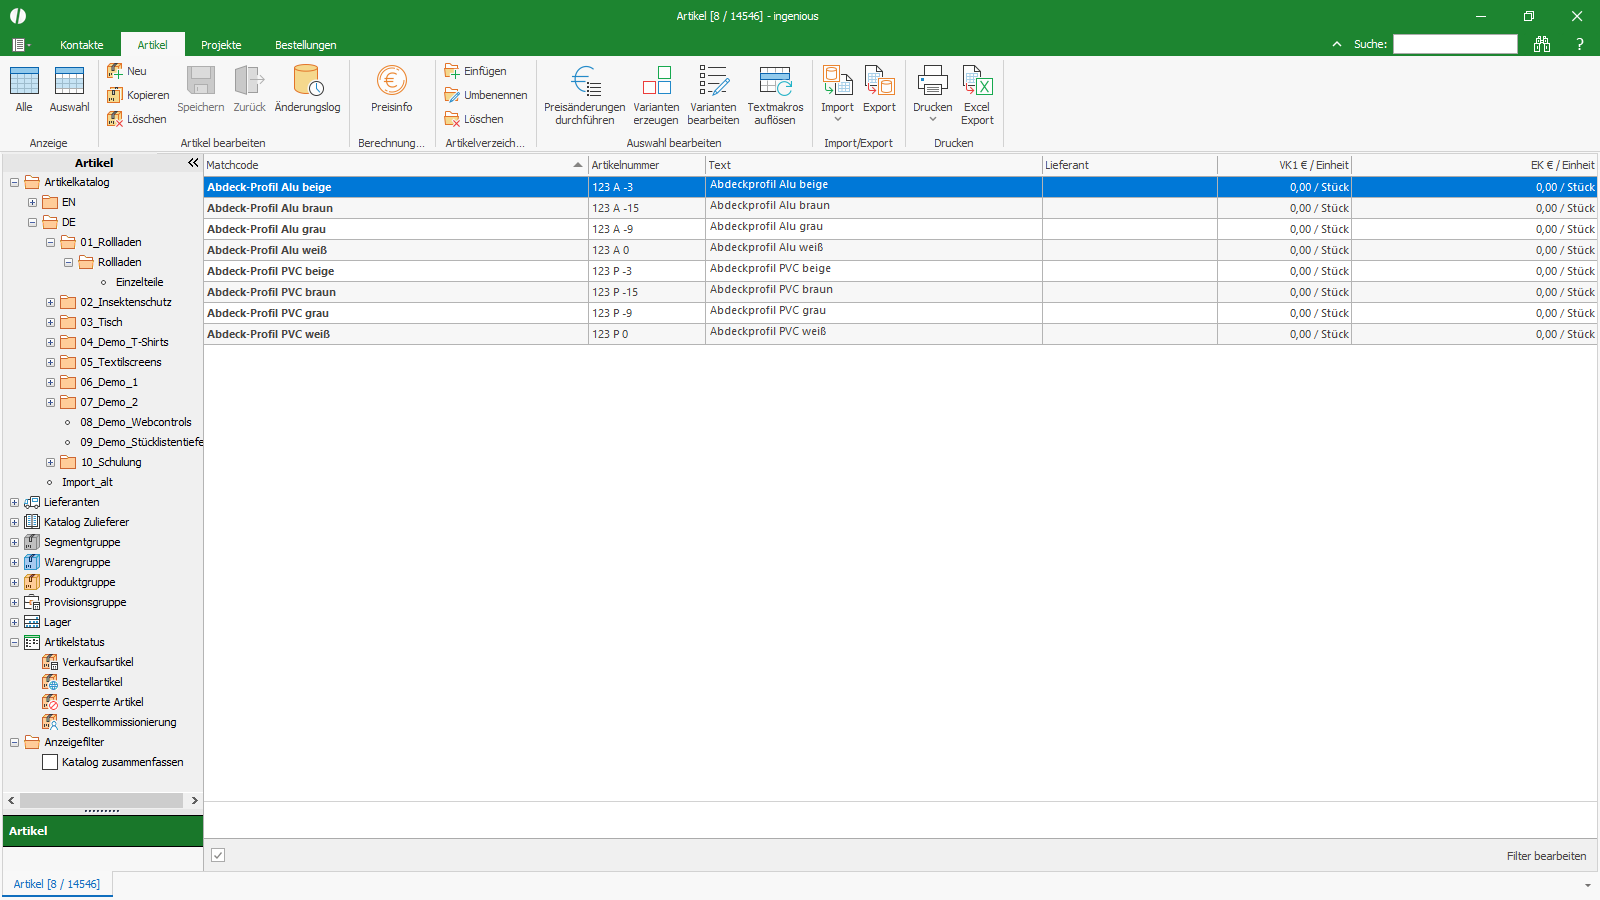This screenshot has height=900, width=1600.
Task: Collapse the Artikelkatalog tree node
Action: pos(14,182)
